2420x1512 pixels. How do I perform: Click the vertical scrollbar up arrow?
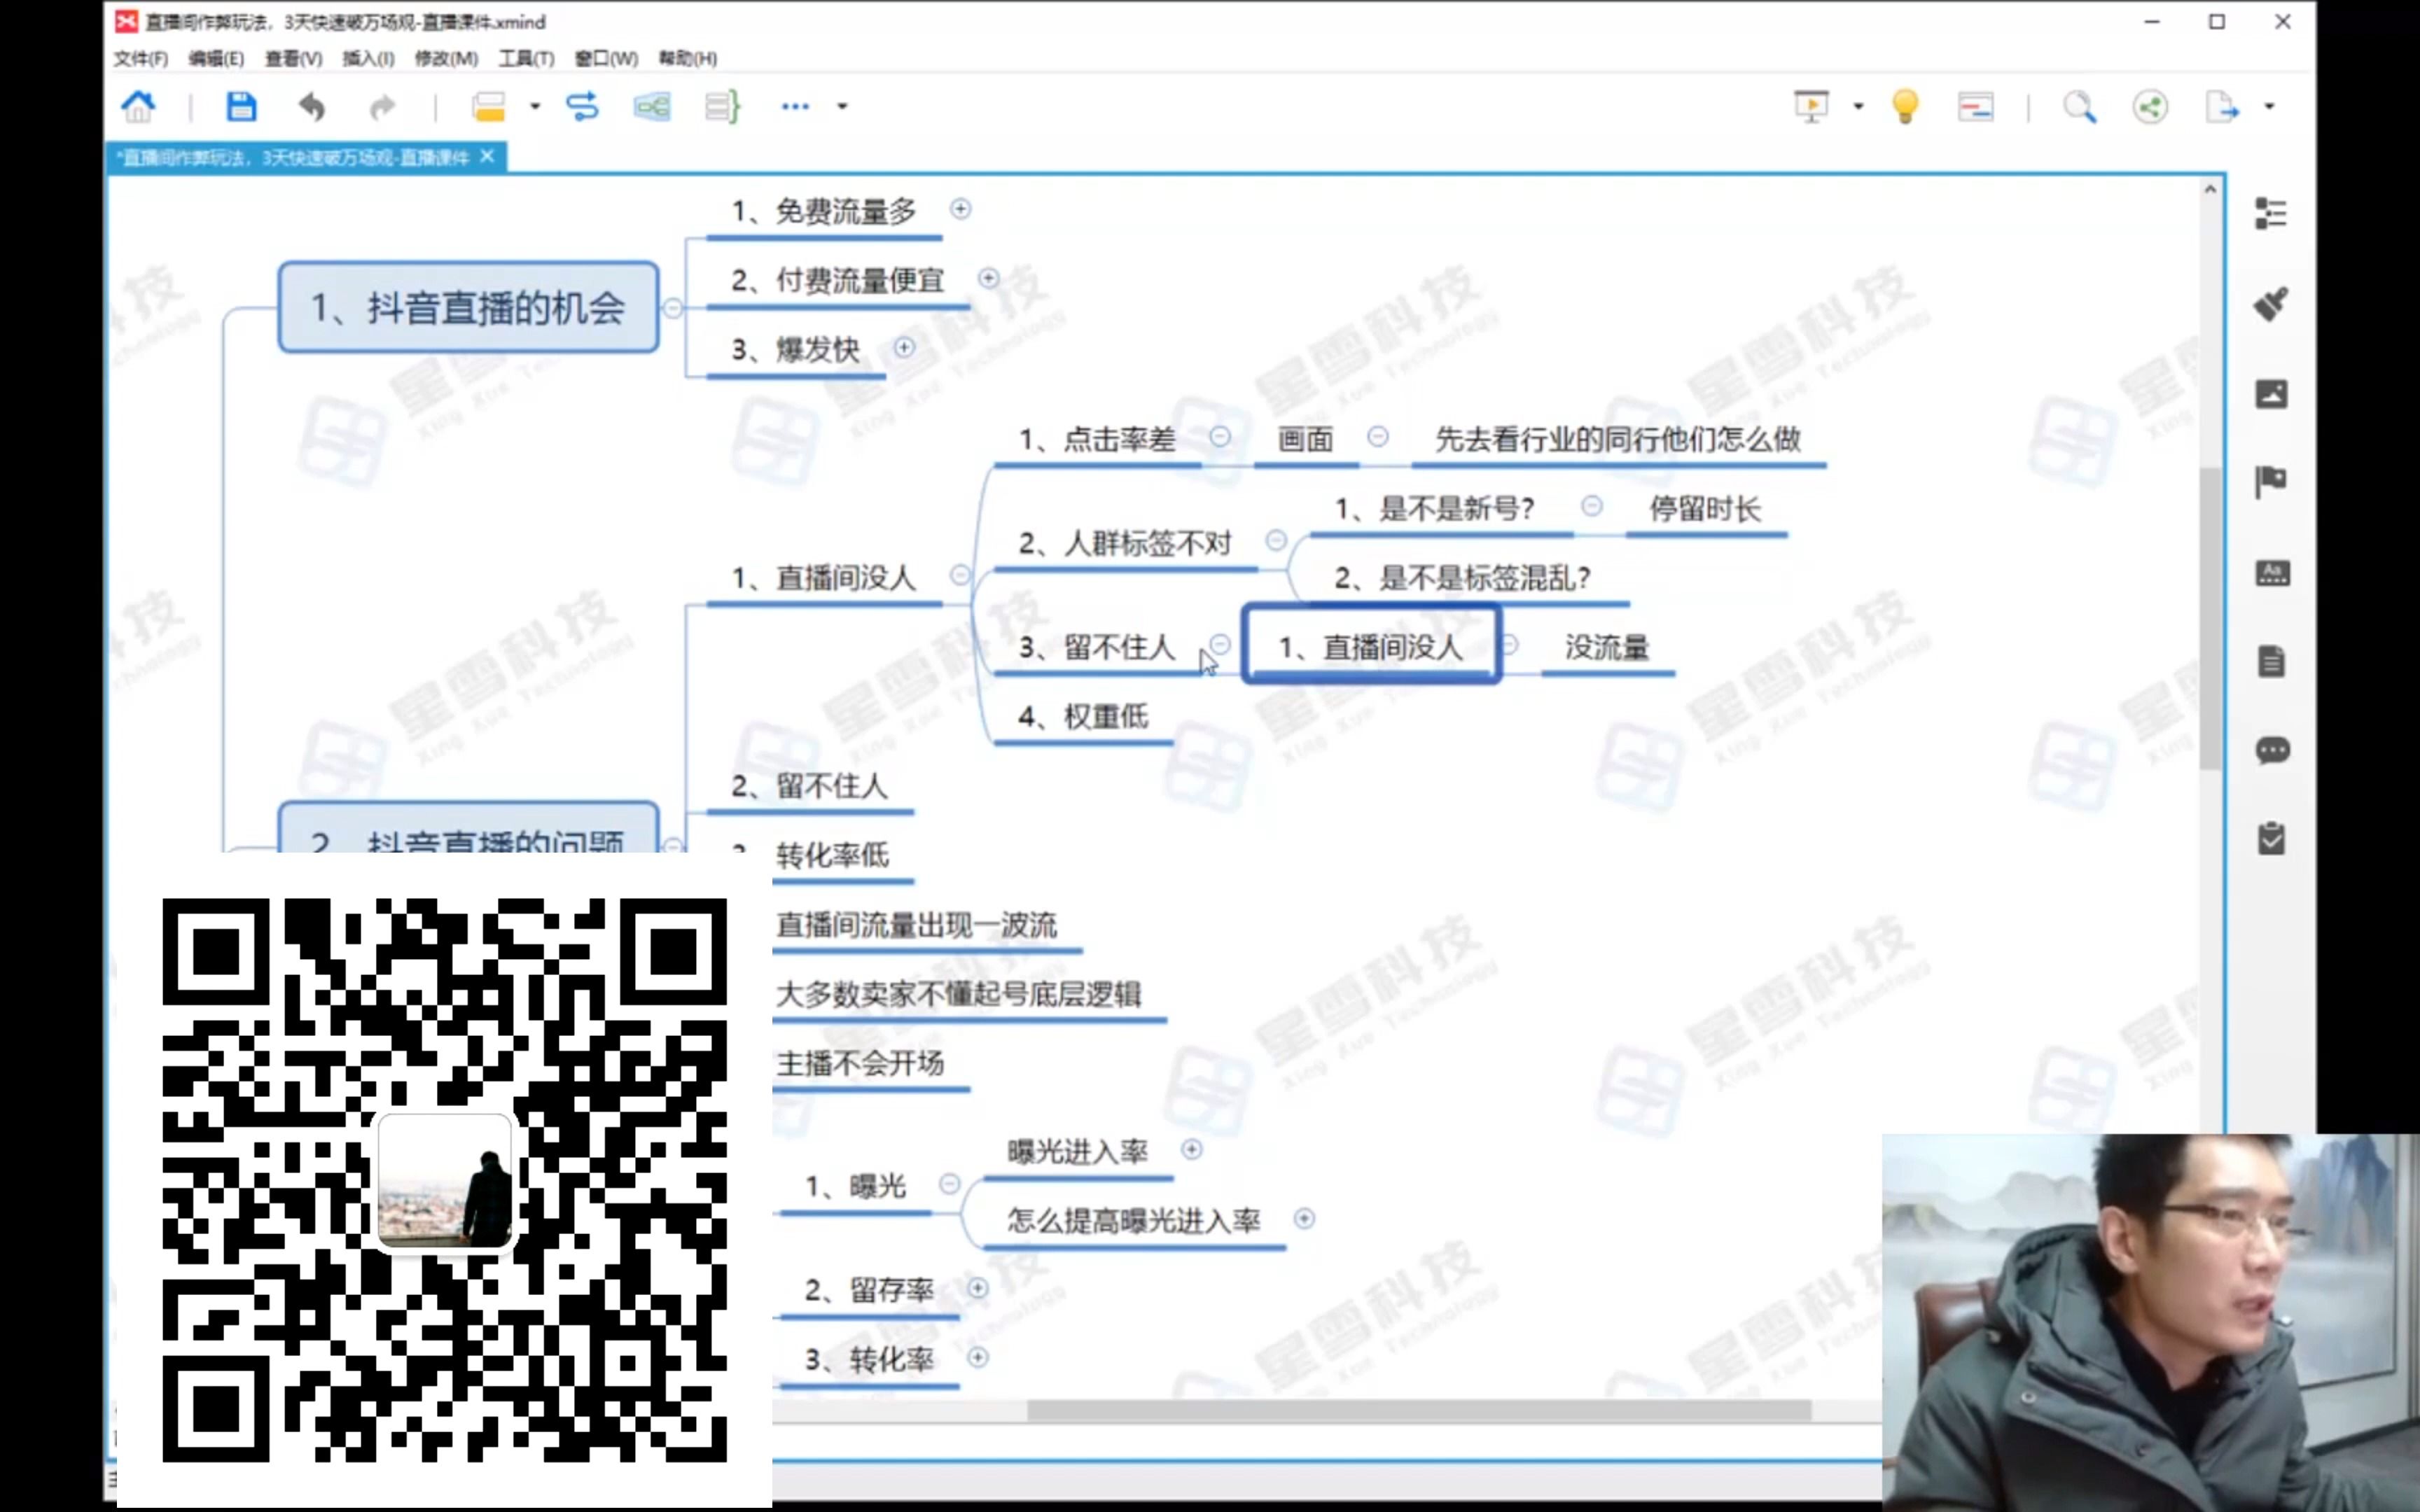[2210, 190]
